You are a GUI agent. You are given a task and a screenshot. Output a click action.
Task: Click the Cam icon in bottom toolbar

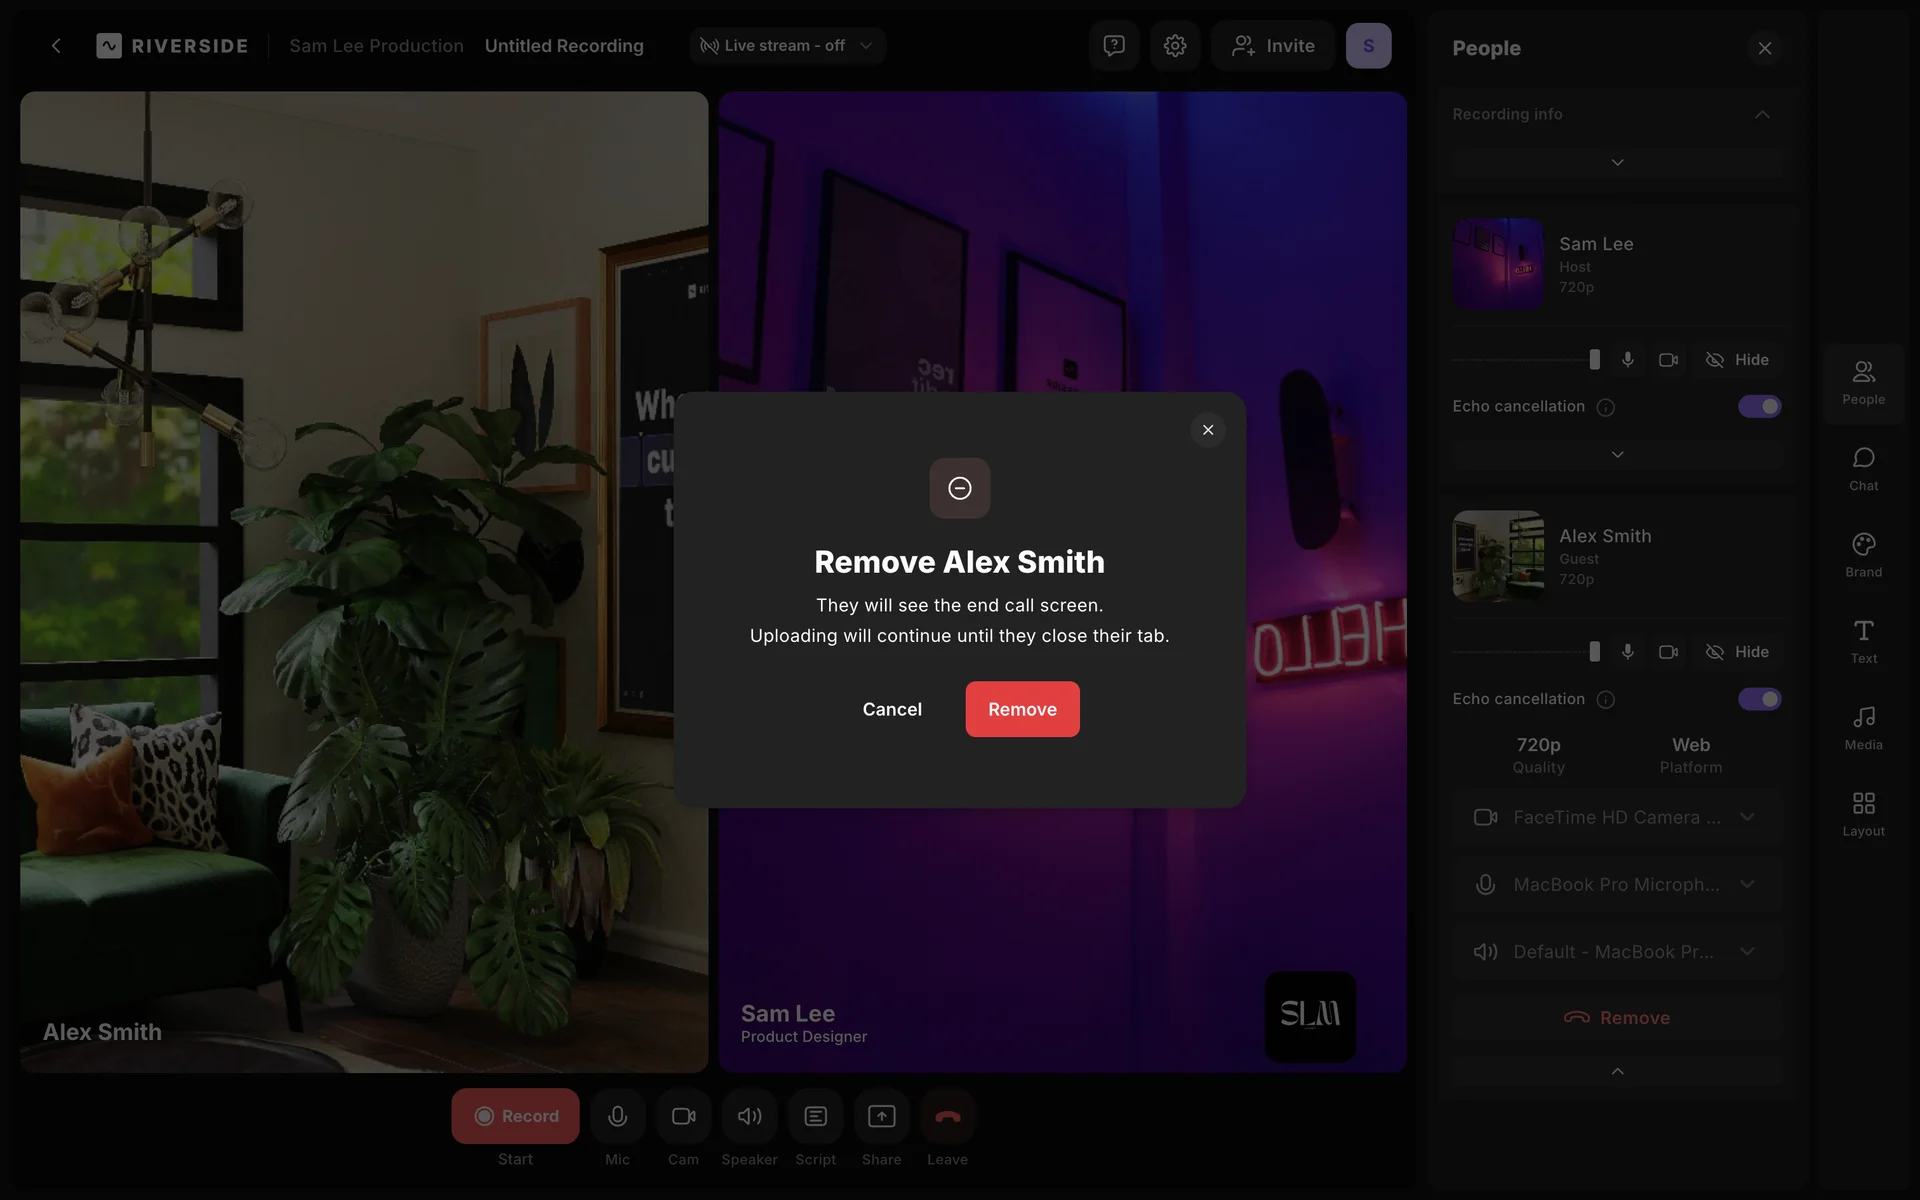pyautogui.click(x=683, y=1116)
